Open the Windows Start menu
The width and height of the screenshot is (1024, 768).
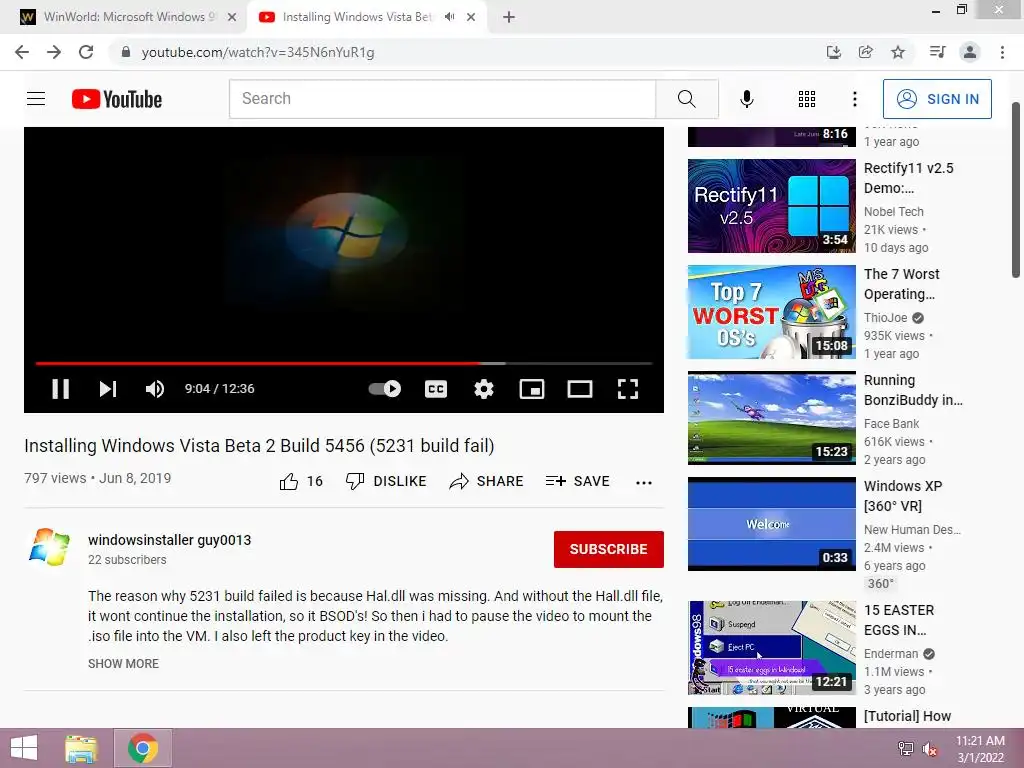click(x=24, y=748)
